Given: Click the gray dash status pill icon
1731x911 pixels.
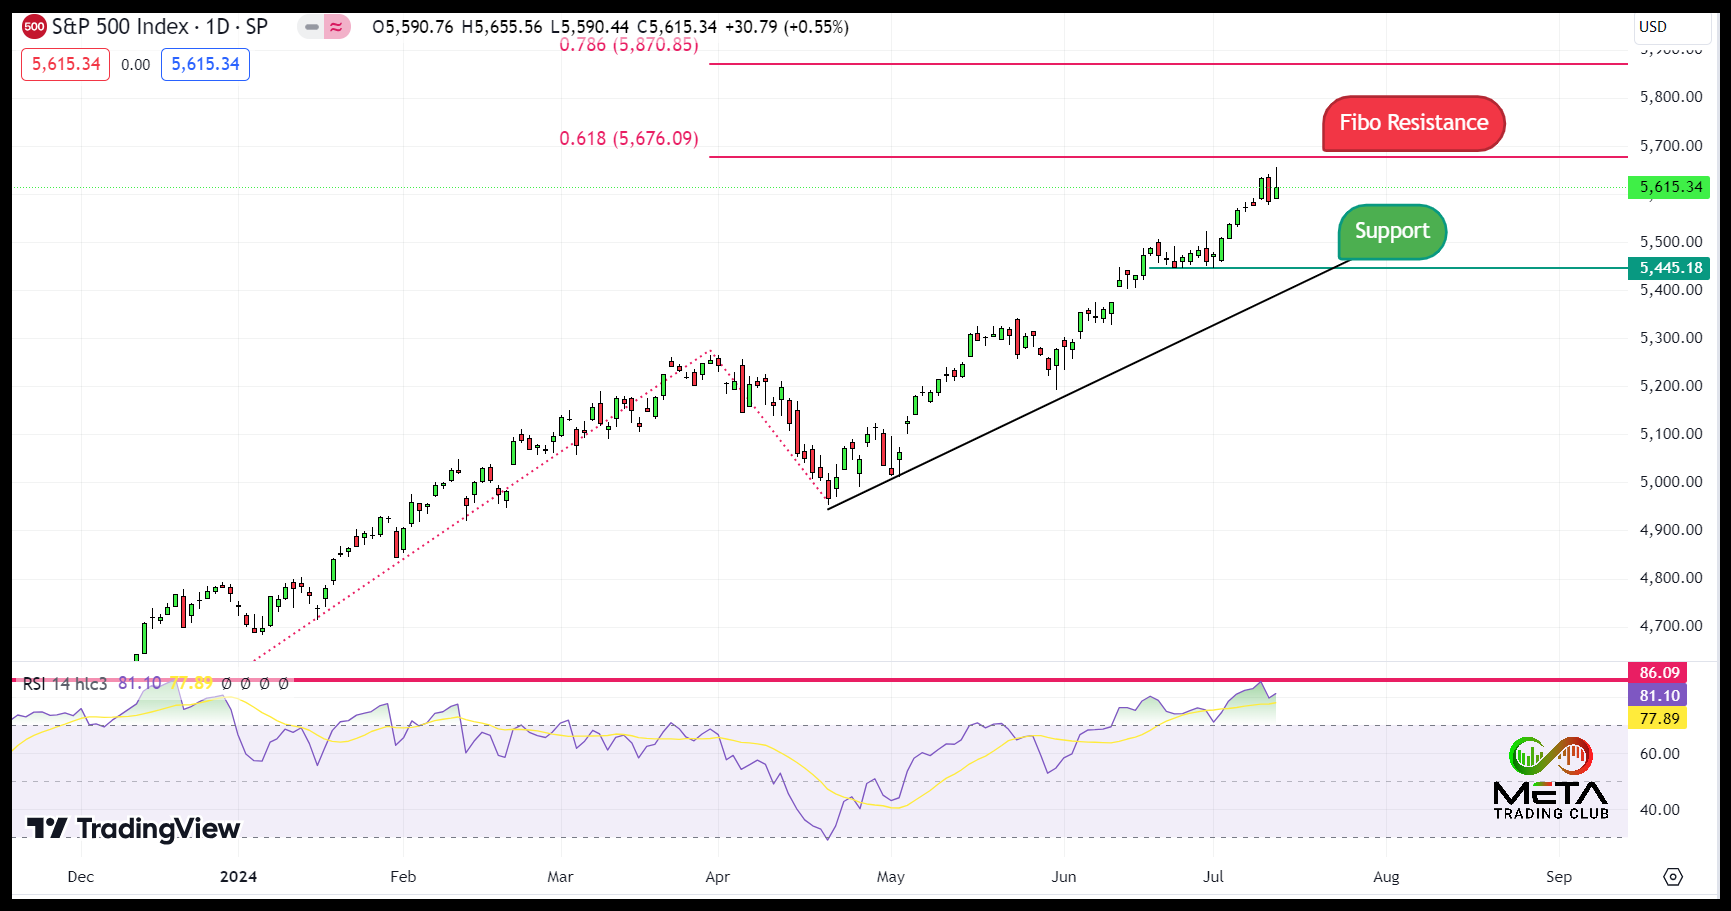Looking at the screenshot, I should pos(312,27).
